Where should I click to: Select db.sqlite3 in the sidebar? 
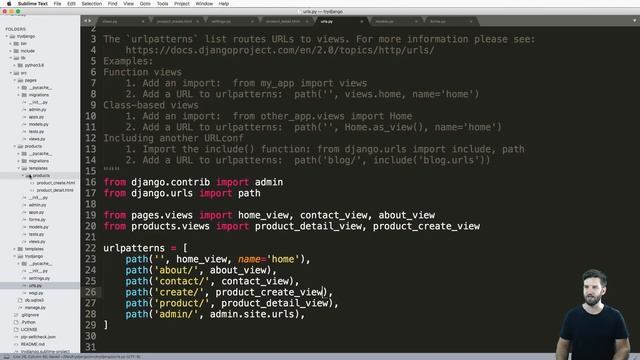34,300
